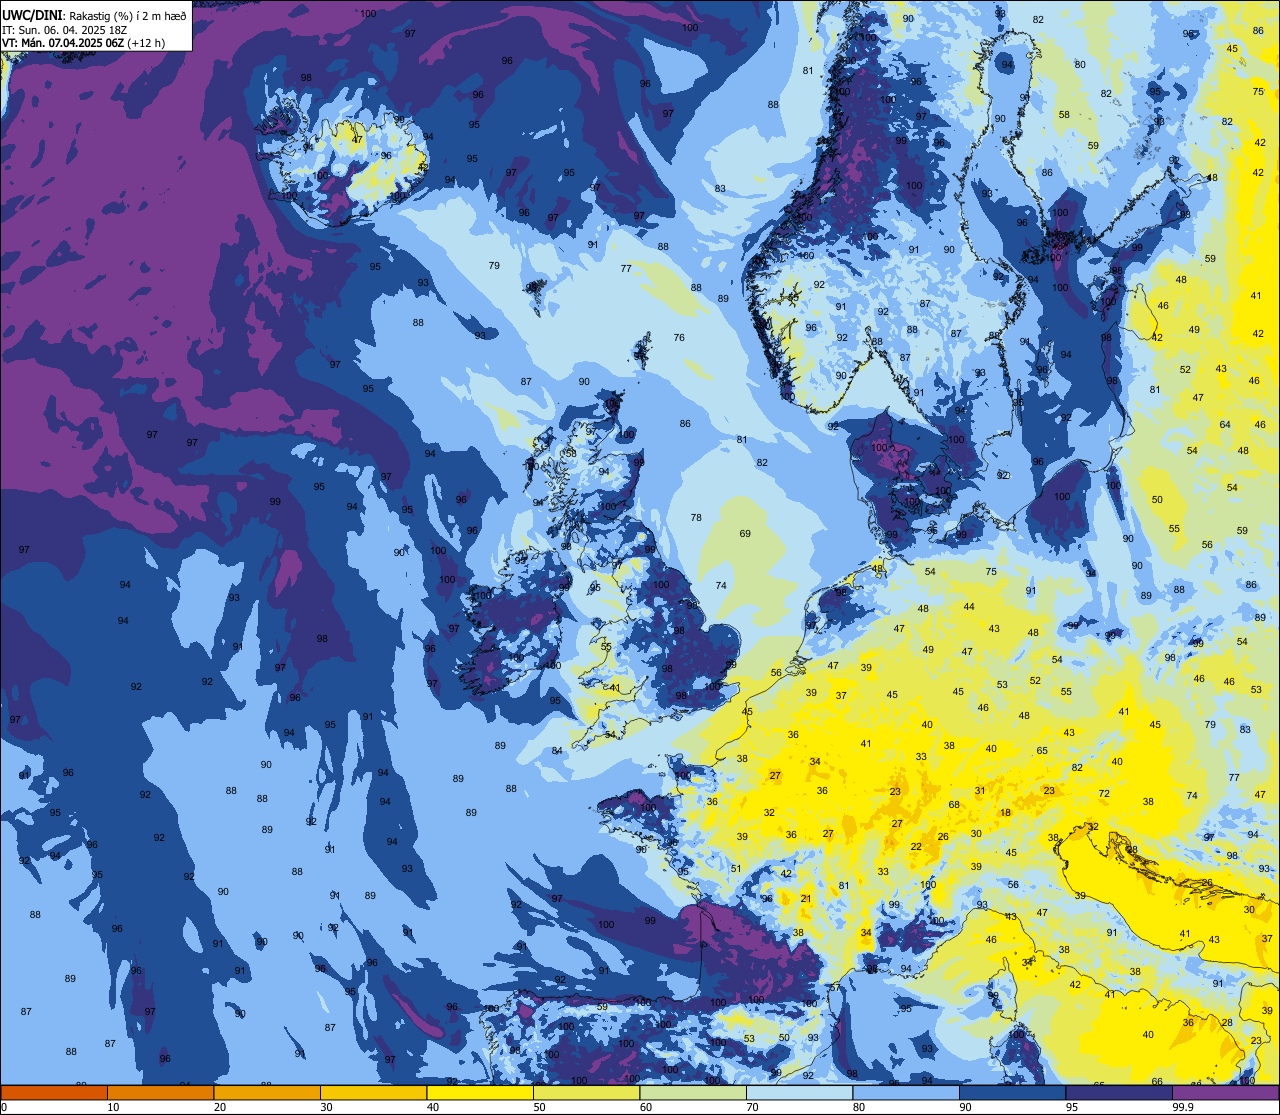Click the 51 humidity value on the map
This screenshot has height=1115, width=1280.
[x=736, y=868]
